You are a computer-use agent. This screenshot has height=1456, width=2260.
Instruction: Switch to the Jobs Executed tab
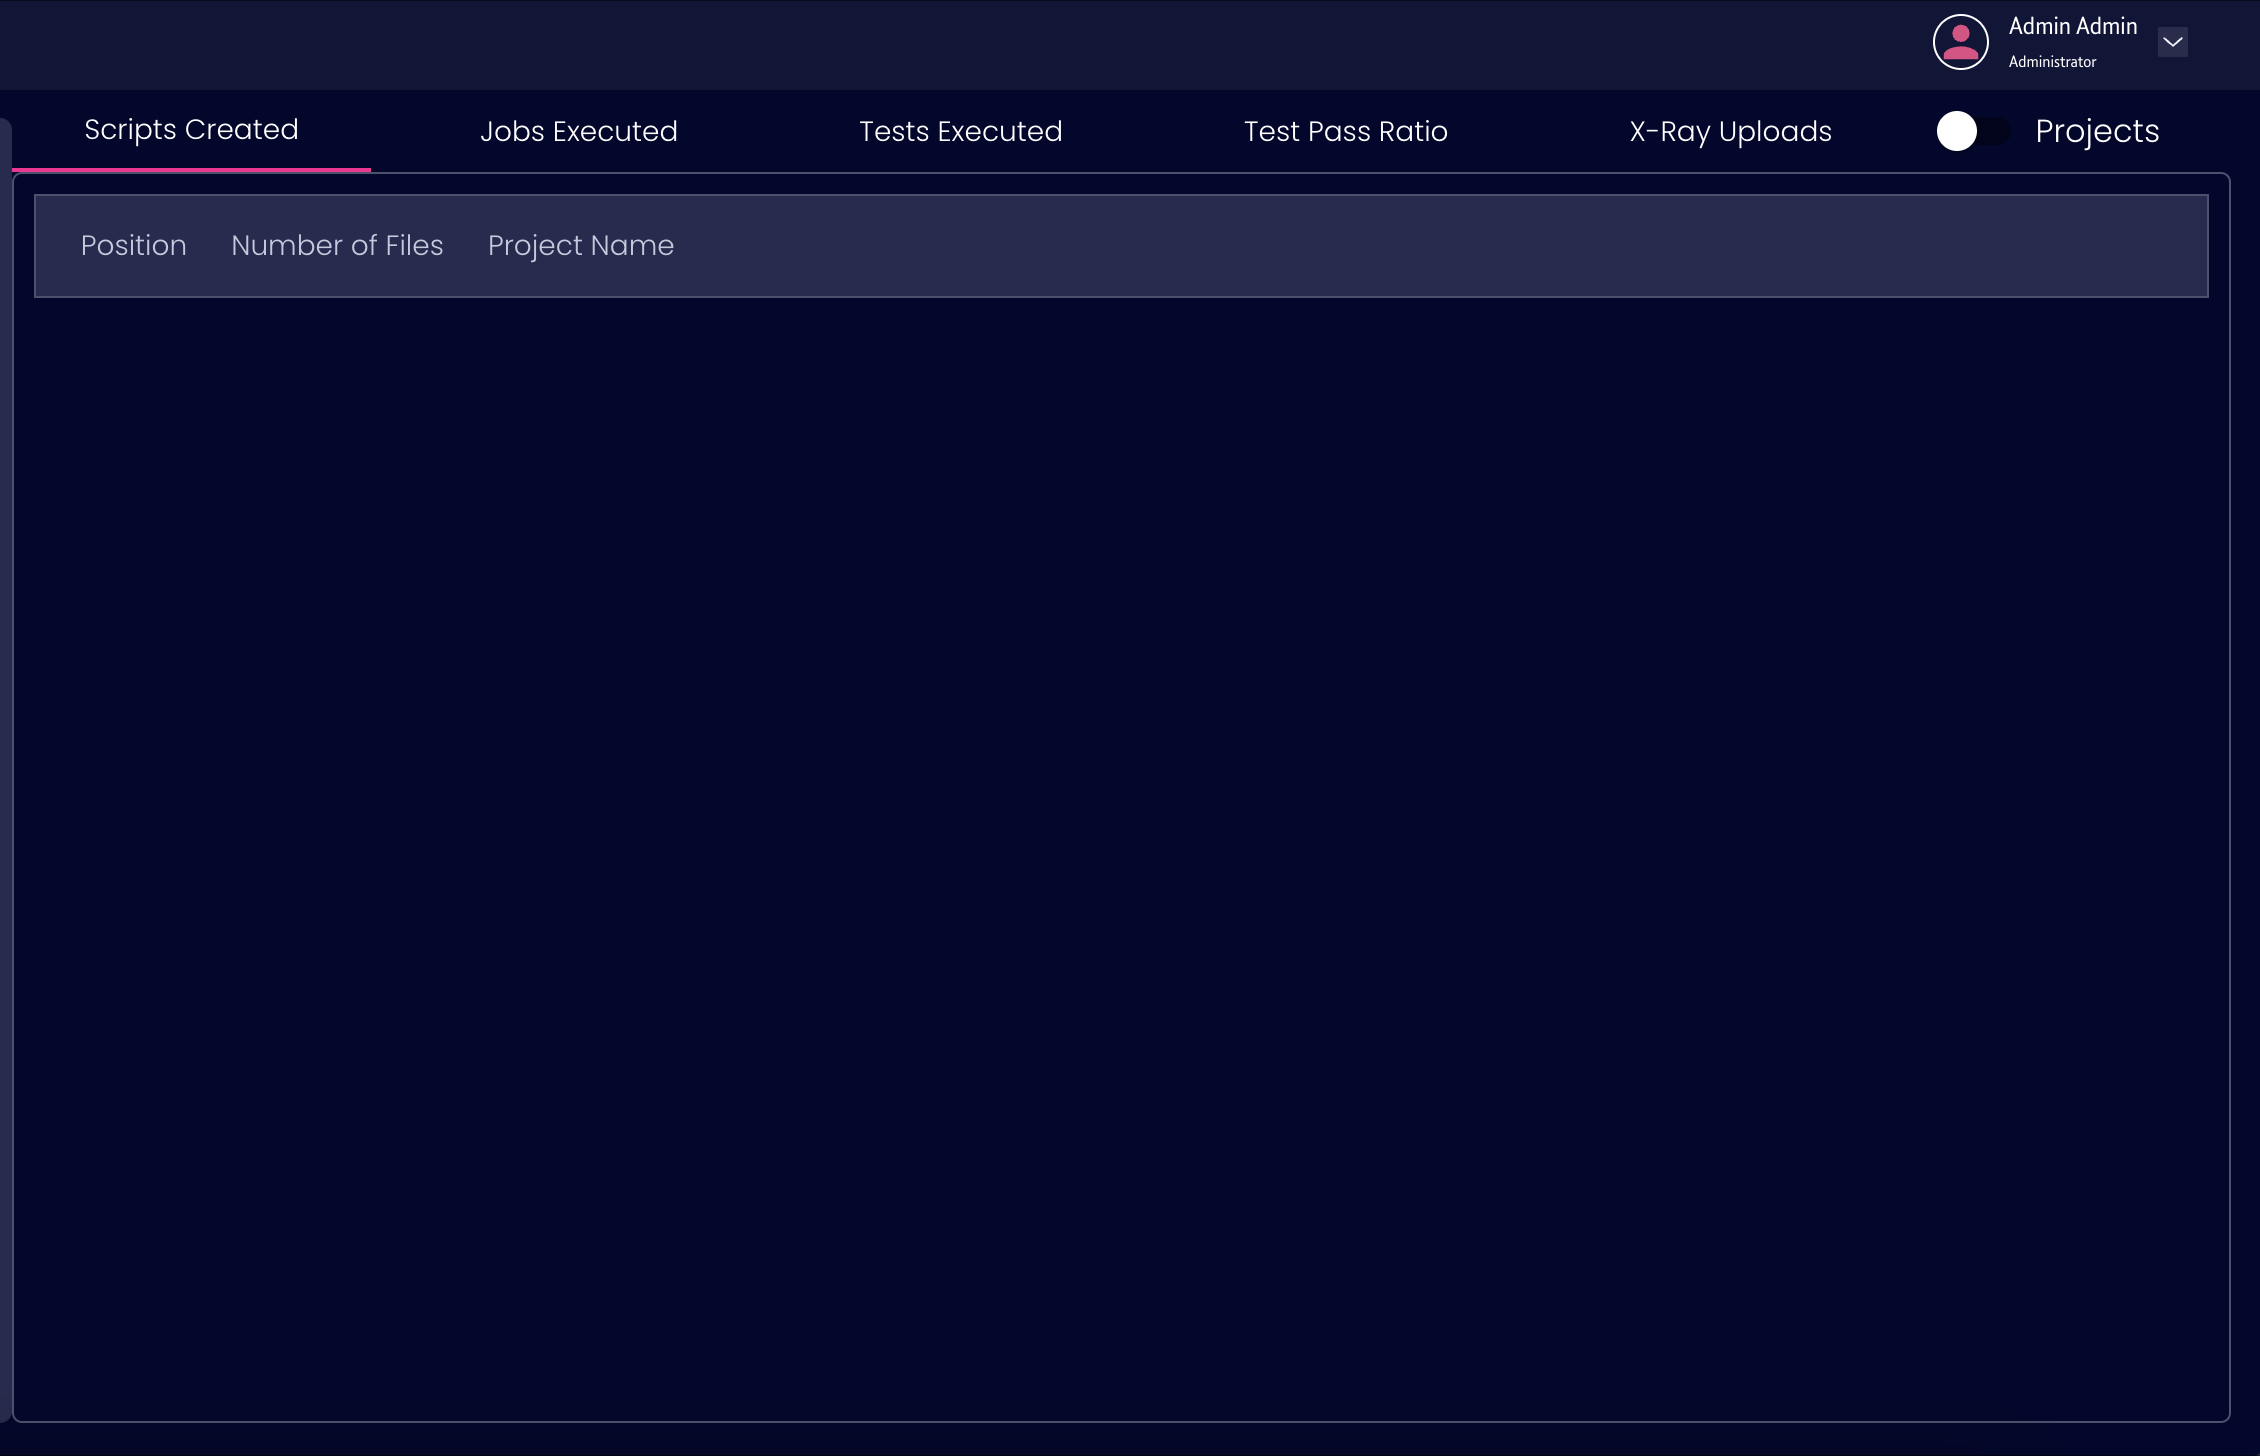point(578,132)
